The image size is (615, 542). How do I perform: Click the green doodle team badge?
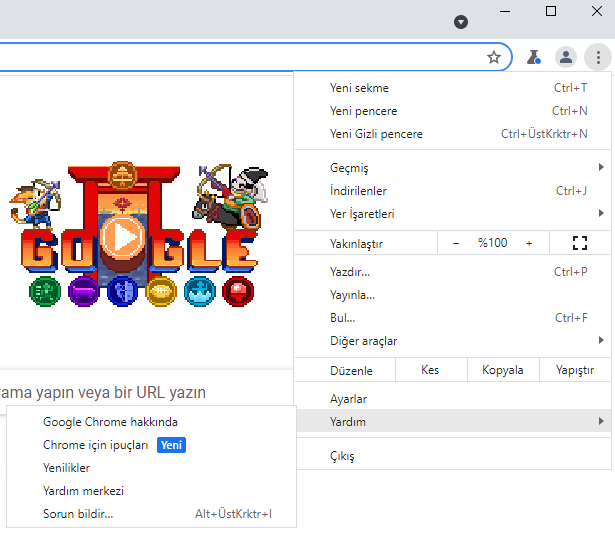(45, 291)
